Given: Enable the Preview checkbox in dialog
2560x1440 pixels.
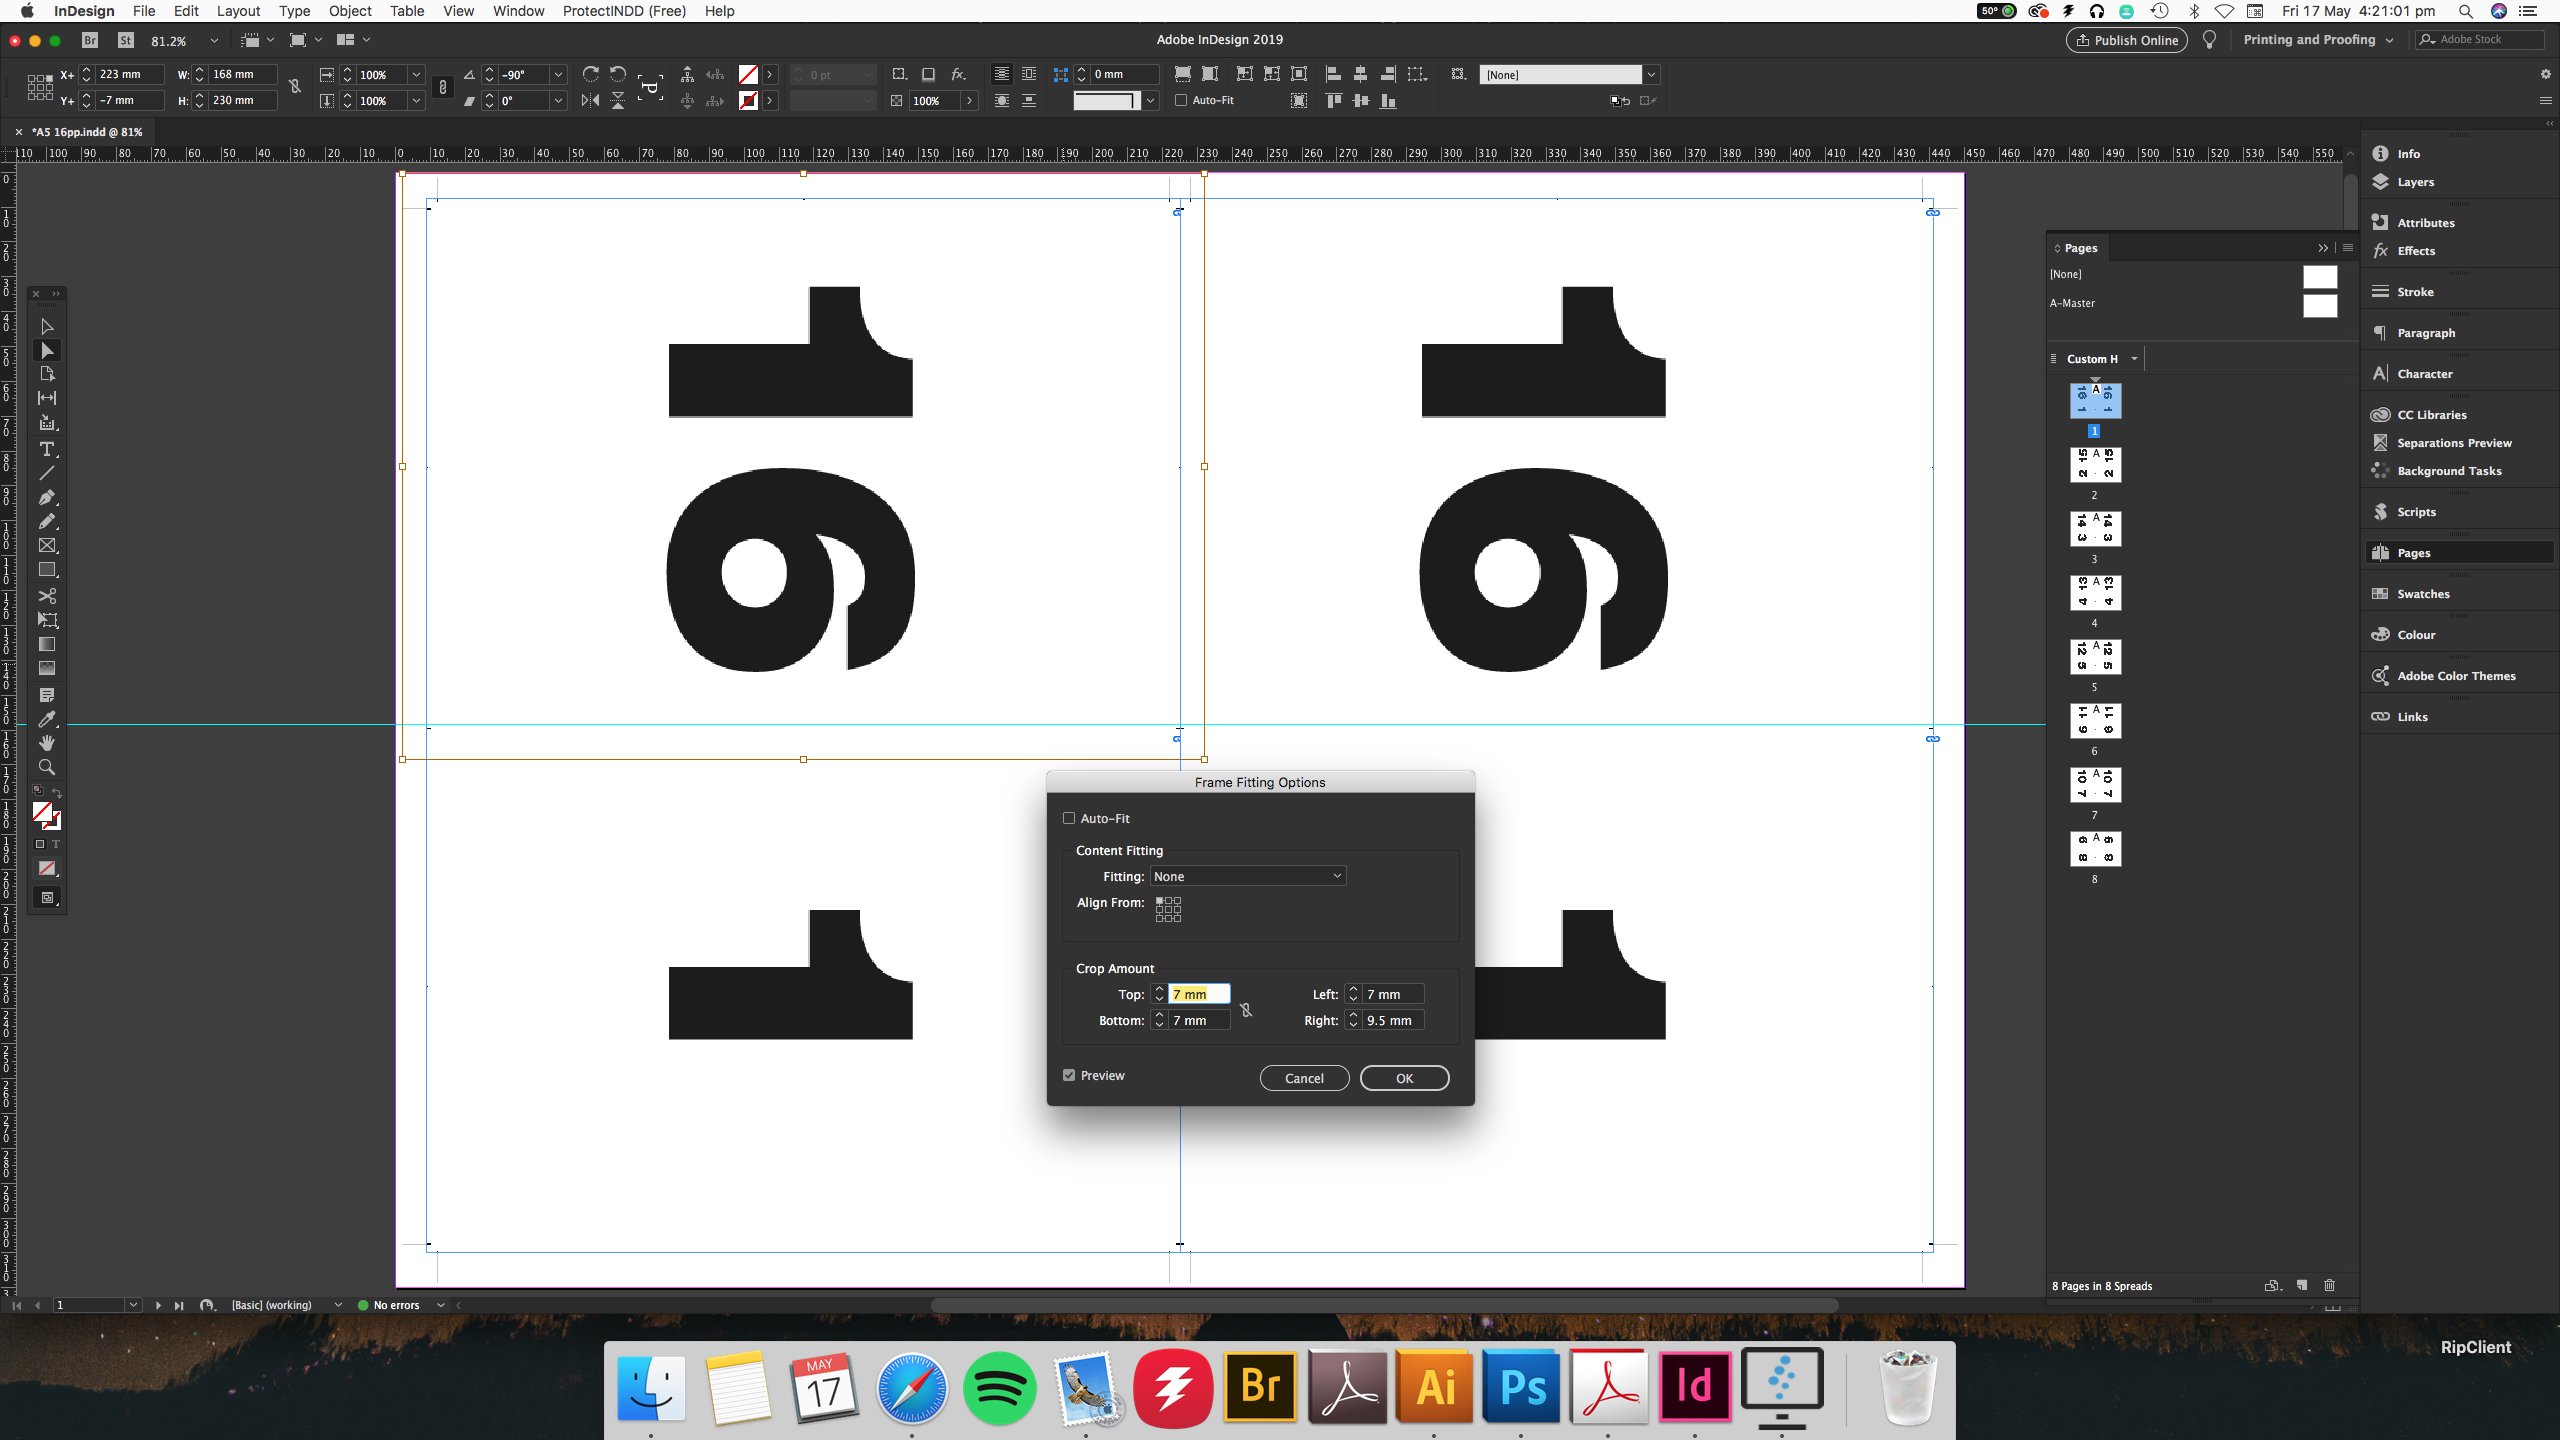Looking at the screenshot, I should [1069, 1074].
